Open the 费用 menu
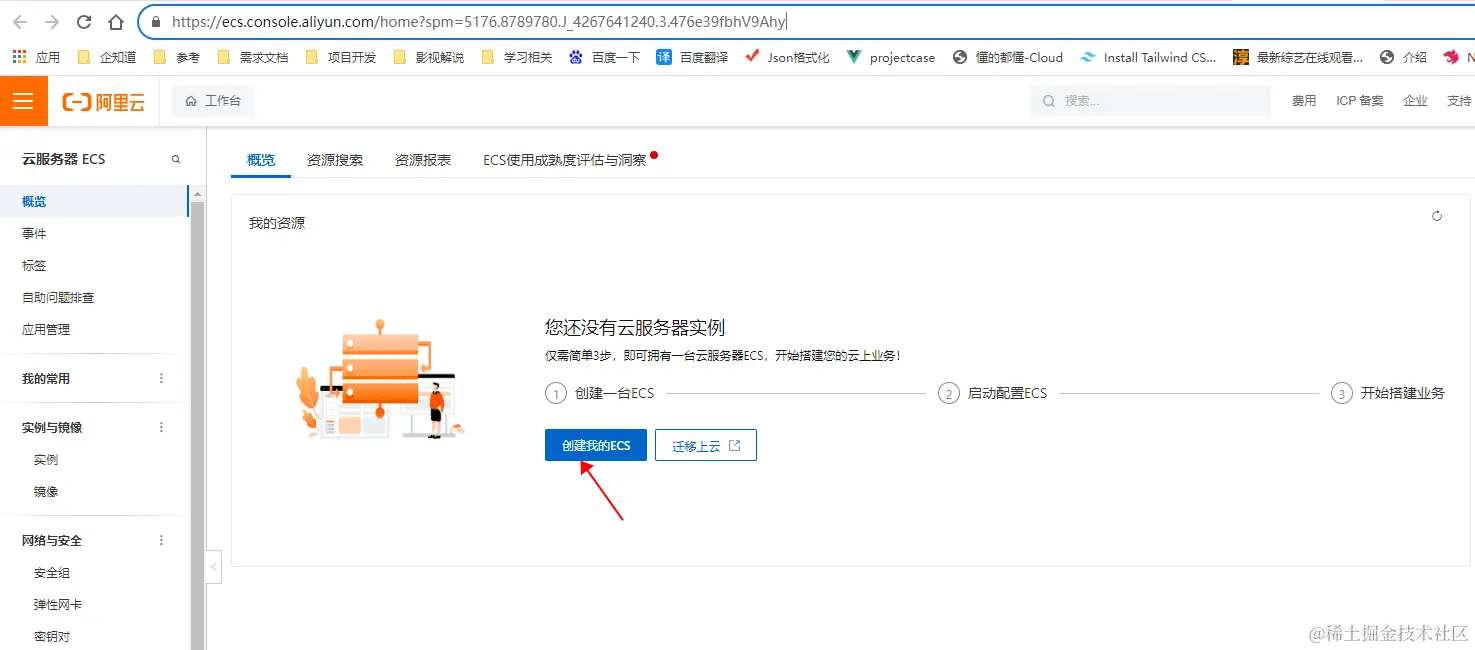 pos(1304,101)
